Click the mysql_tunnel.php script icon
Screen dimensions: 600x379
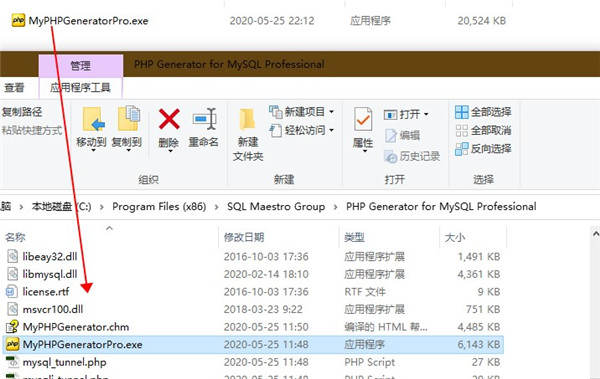pos(12,362)
